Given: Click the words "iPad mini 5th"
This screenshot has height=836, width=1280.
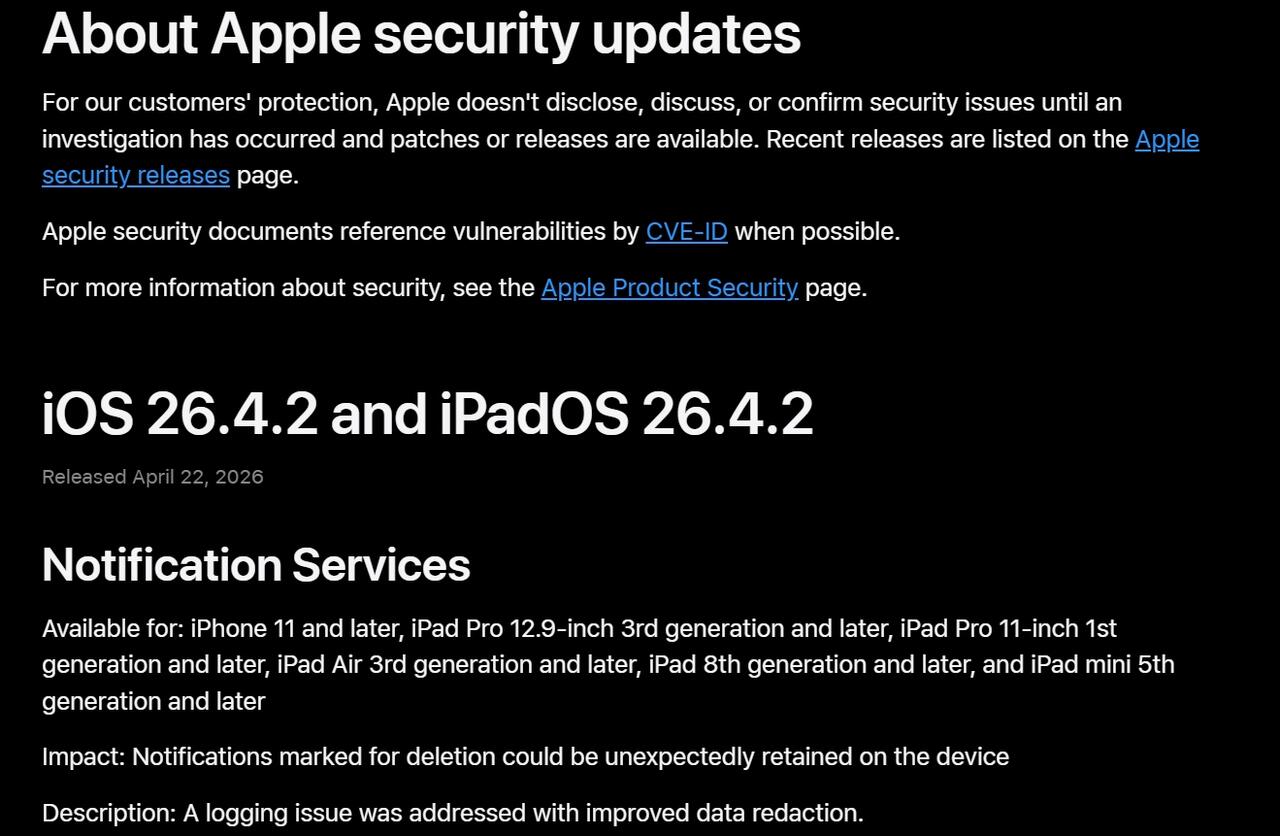Looking at the screenshot, I should tap(1102, 665).
